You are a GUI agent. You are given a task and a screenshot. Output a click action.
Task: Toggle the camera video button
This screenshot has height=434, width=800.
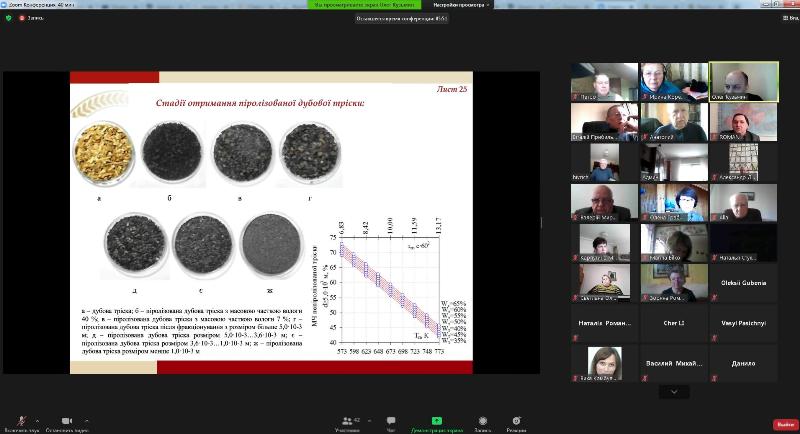[x=67, y=420]
